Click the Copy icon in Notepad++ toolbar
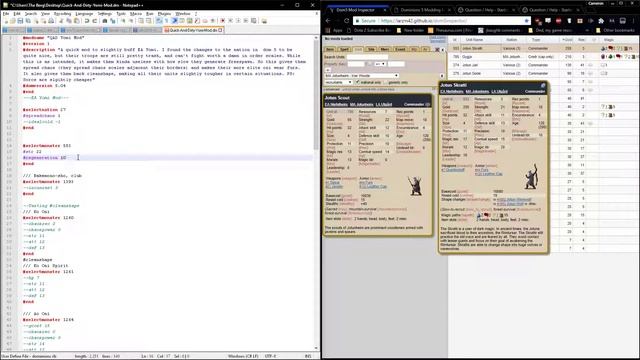This screenshot has width=640, height=360. click(x=69, y=20)
